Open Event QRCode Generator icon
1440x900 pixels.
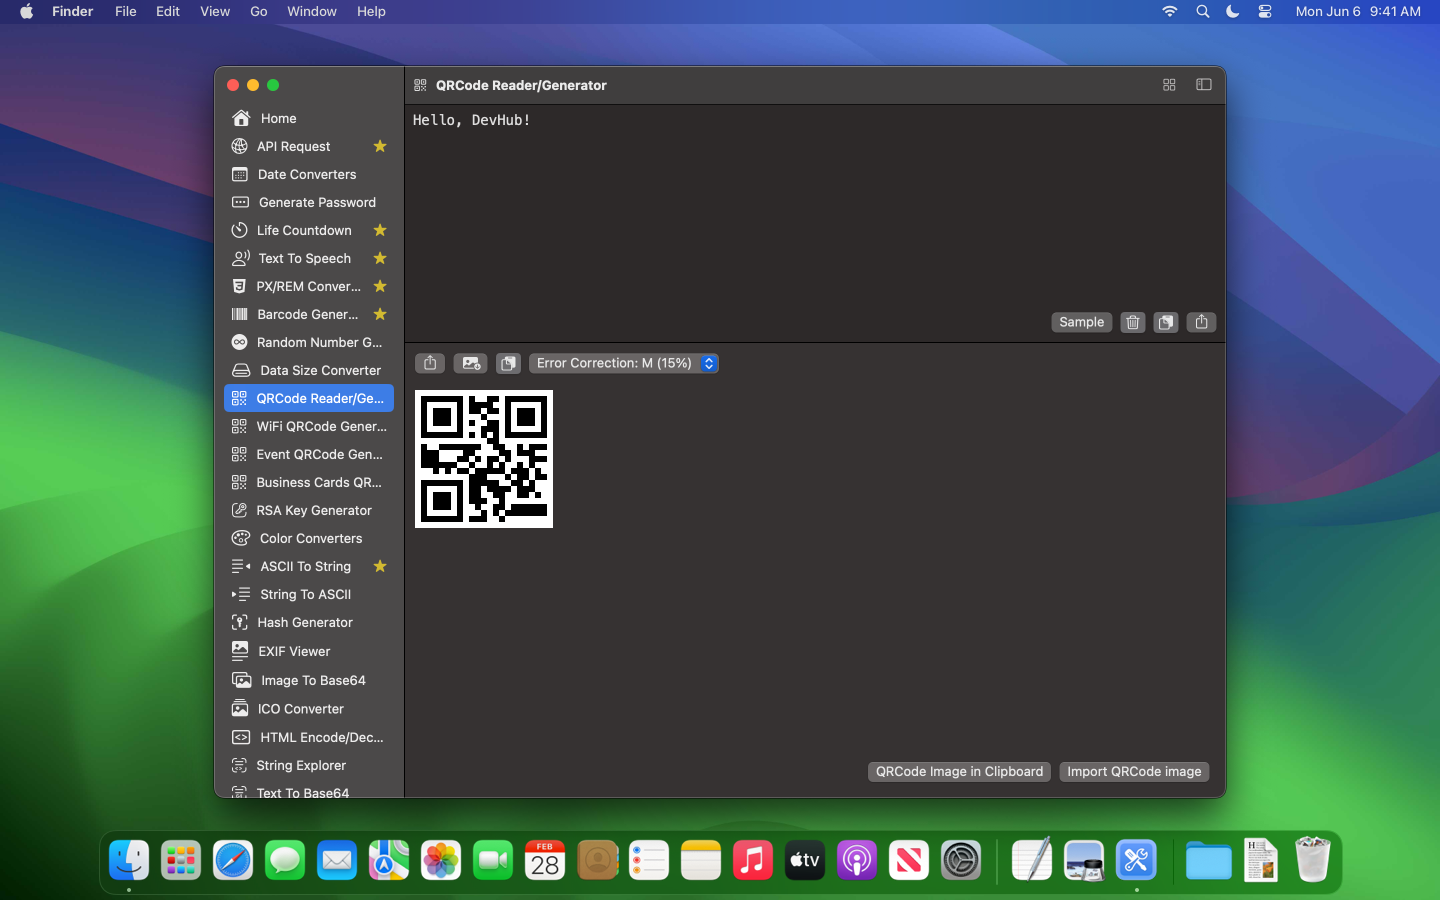click(239, 454)
